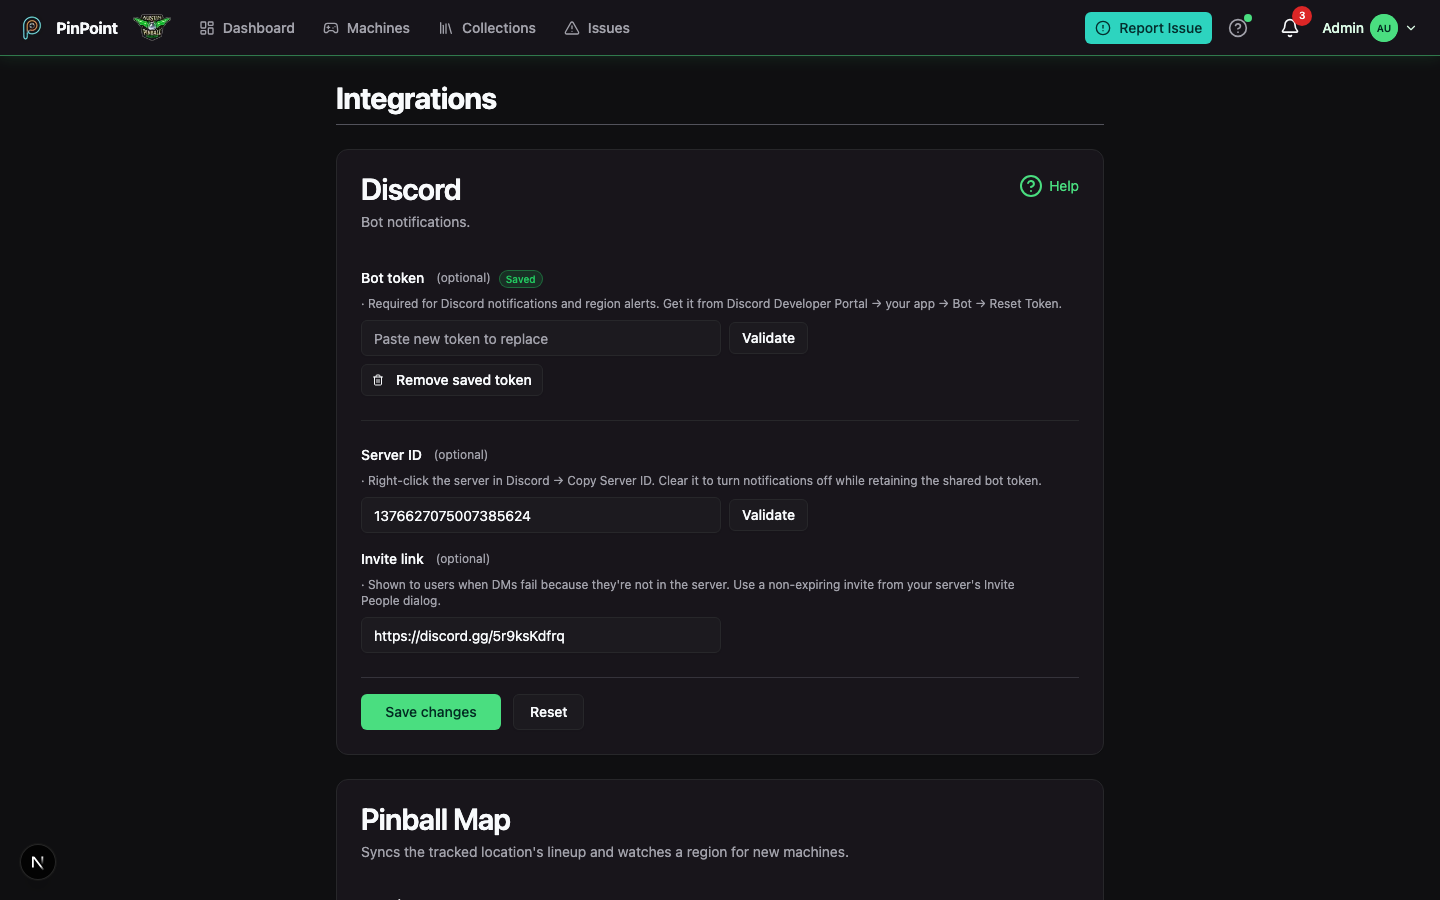
Task: Expand the Admin account menu chevron
Action: (x=1411, y=28)
